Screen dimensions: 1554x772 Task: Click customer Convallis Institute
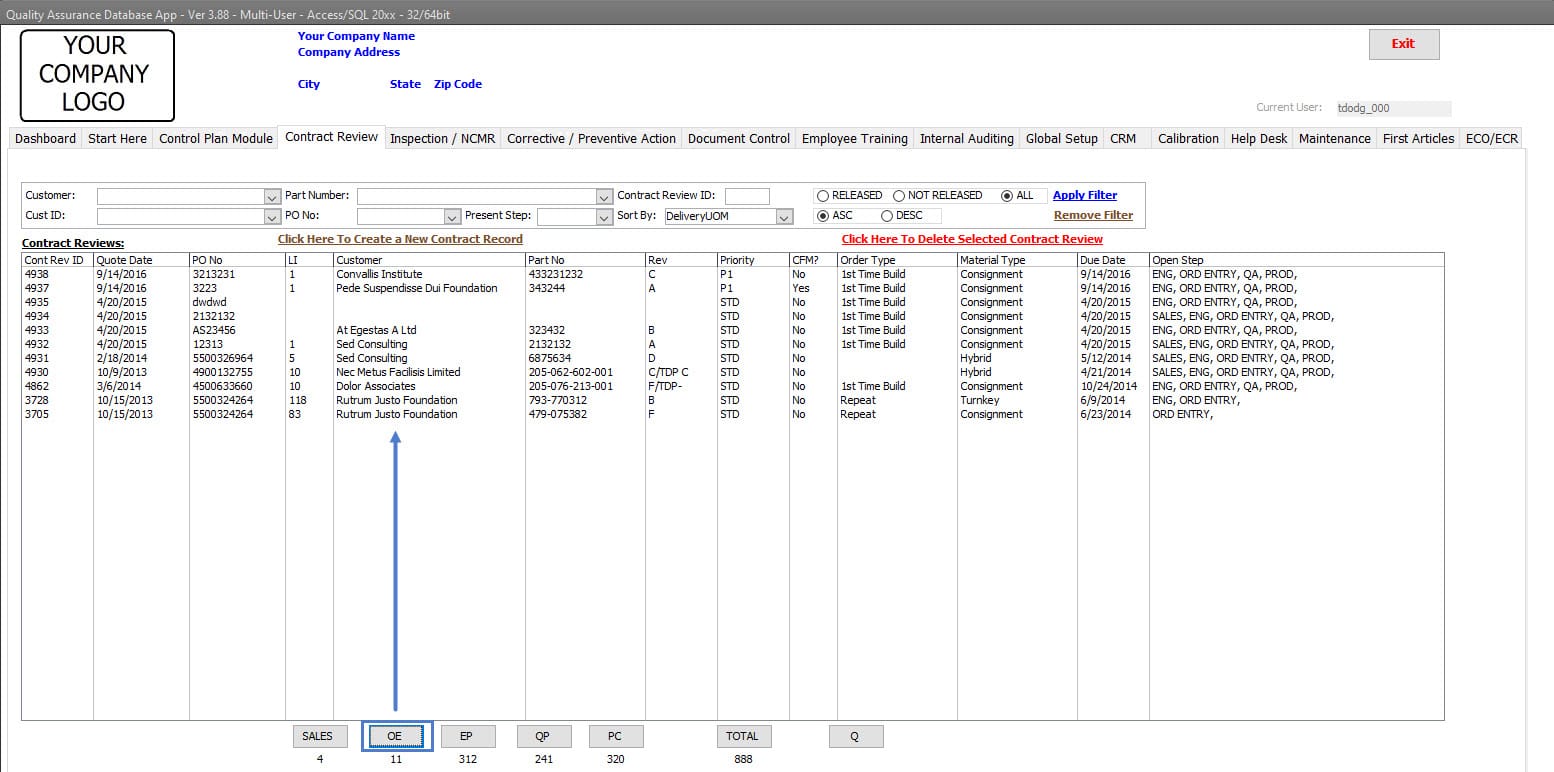379,274
